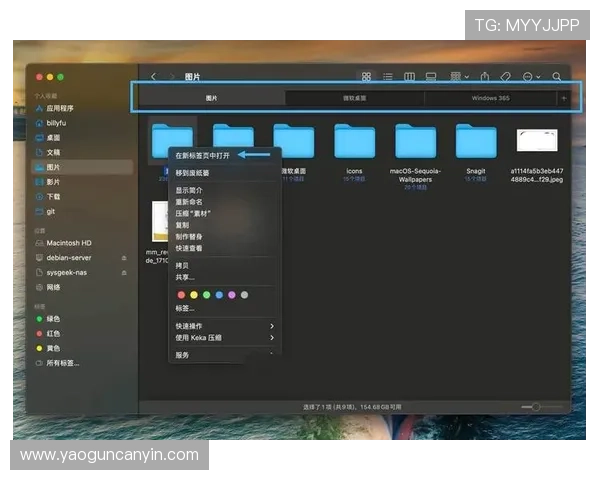
Task: Add a new tab with plus button
Action: (564, 99)
